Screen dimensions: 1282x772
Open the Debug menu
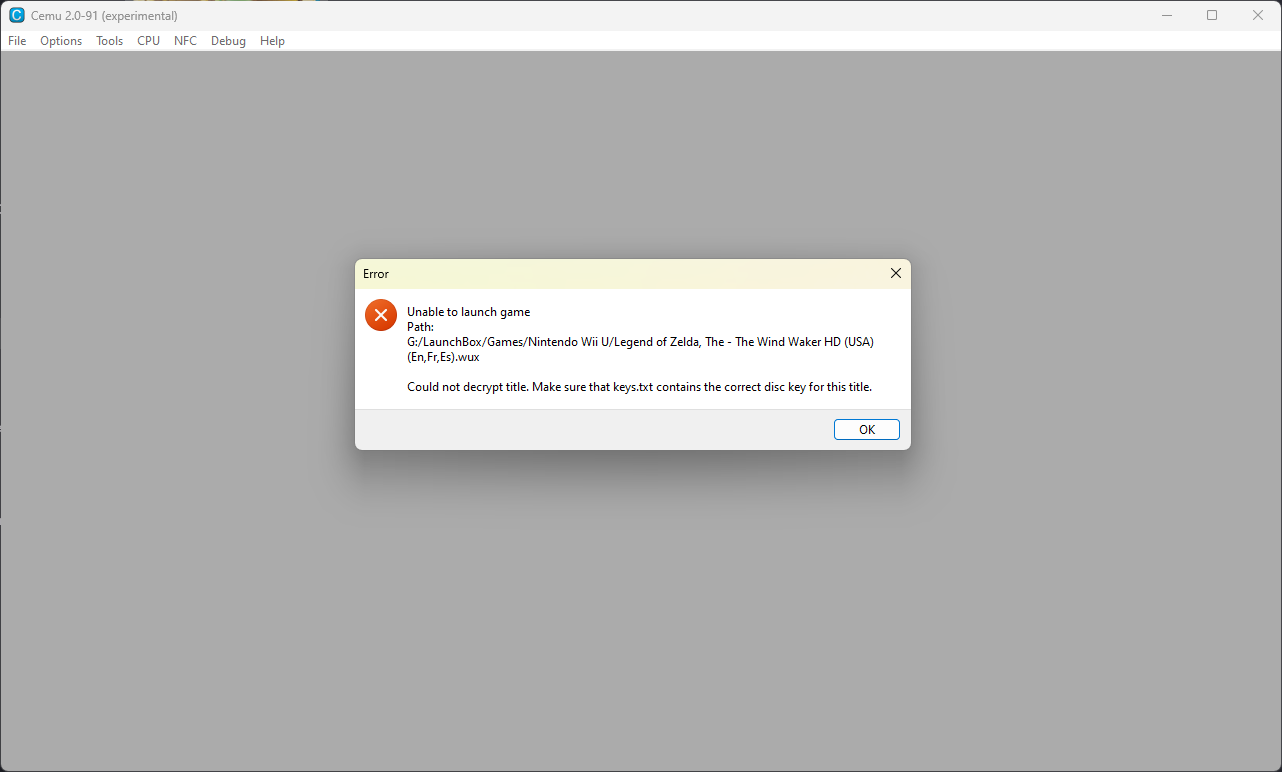(x=228, y=41)
